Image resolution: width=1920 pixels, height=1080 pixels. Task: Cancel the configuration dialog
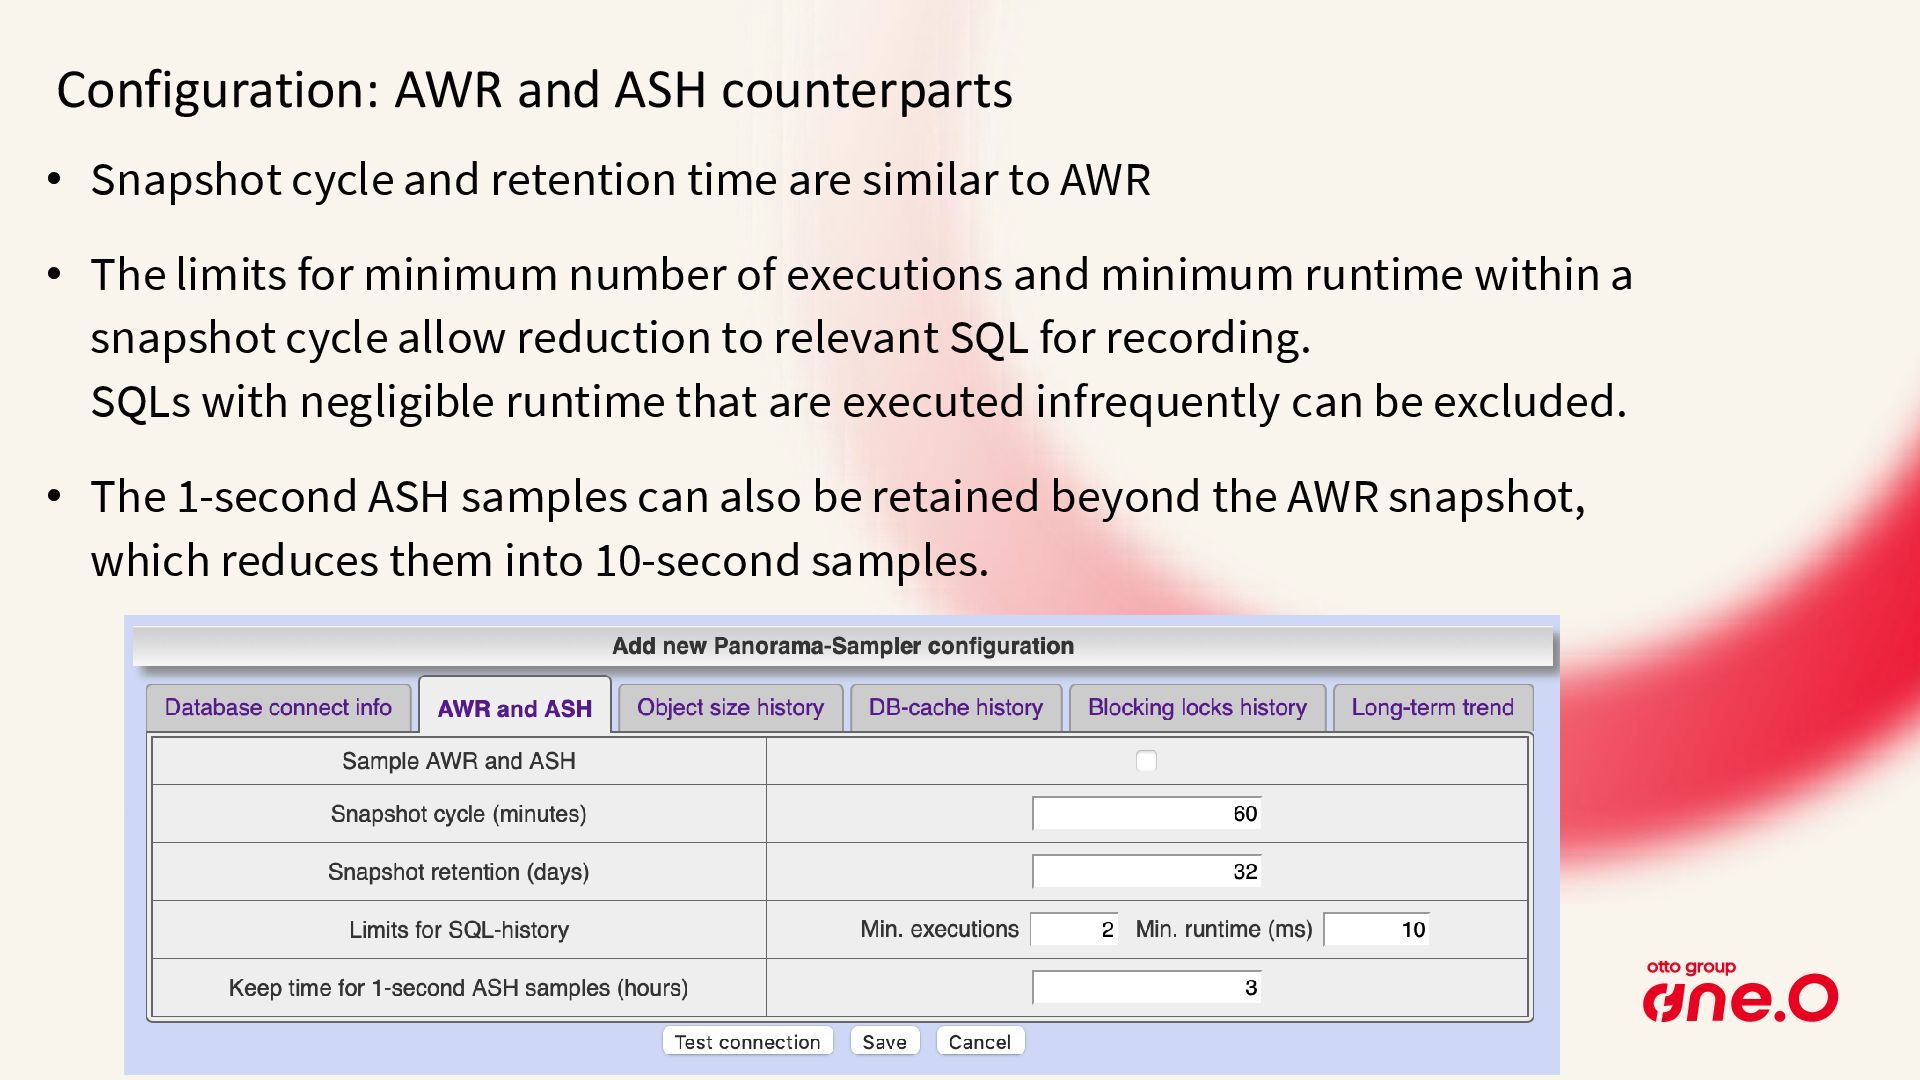979,1042
